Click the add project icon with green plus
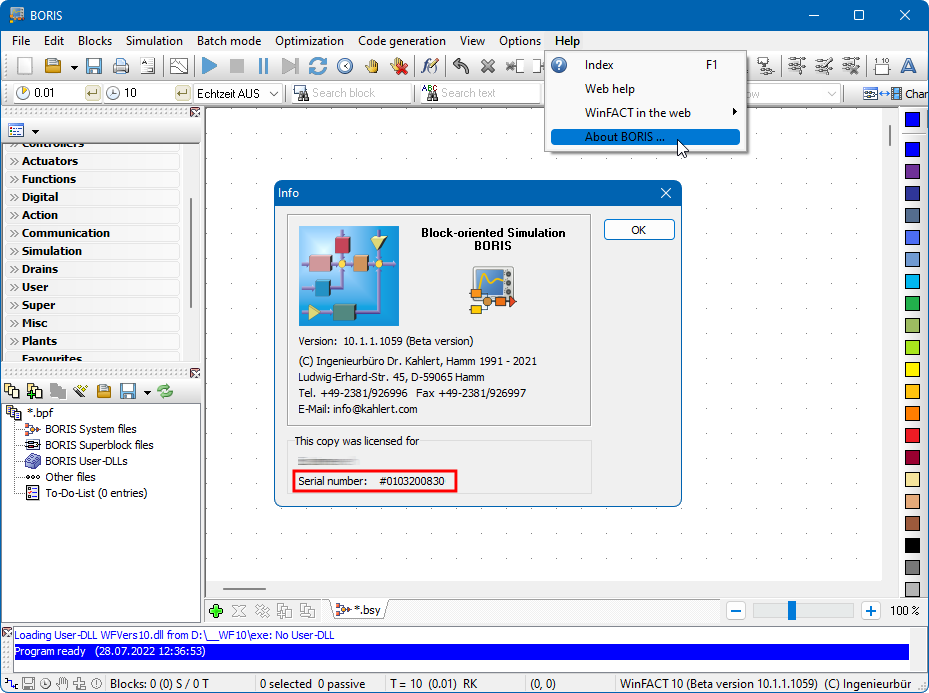This screenshot has width=929, height=693. [x=34, y=391]
